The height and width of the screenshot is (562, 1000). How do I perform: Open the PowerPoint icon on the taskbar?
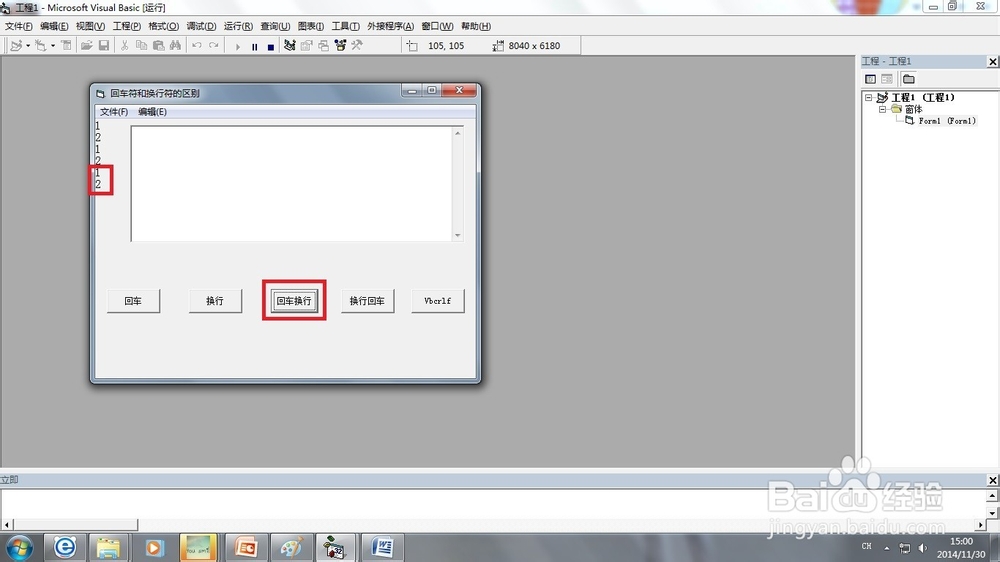point(245,547)
